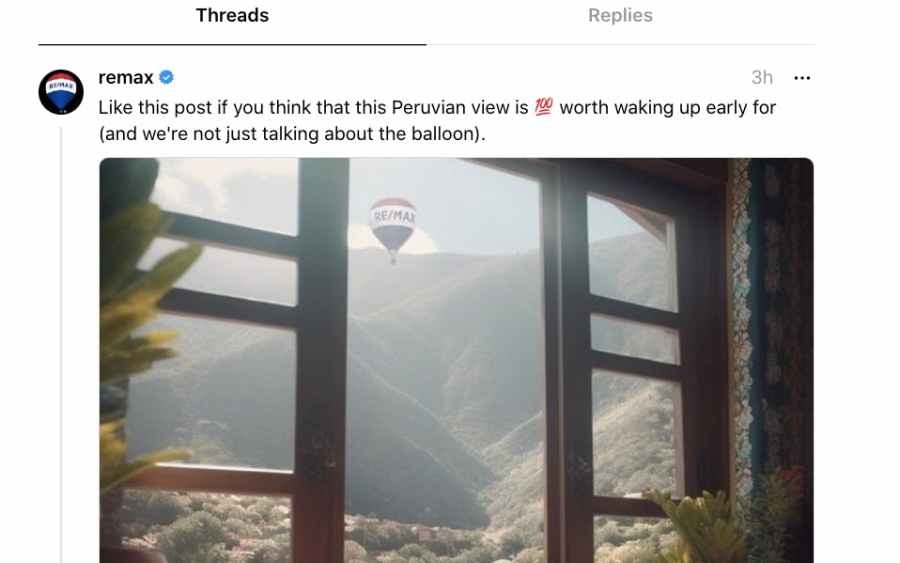Click the caption line starting 'Like this post'
Viewport: 900px width, 563px height.
(437, 107)
